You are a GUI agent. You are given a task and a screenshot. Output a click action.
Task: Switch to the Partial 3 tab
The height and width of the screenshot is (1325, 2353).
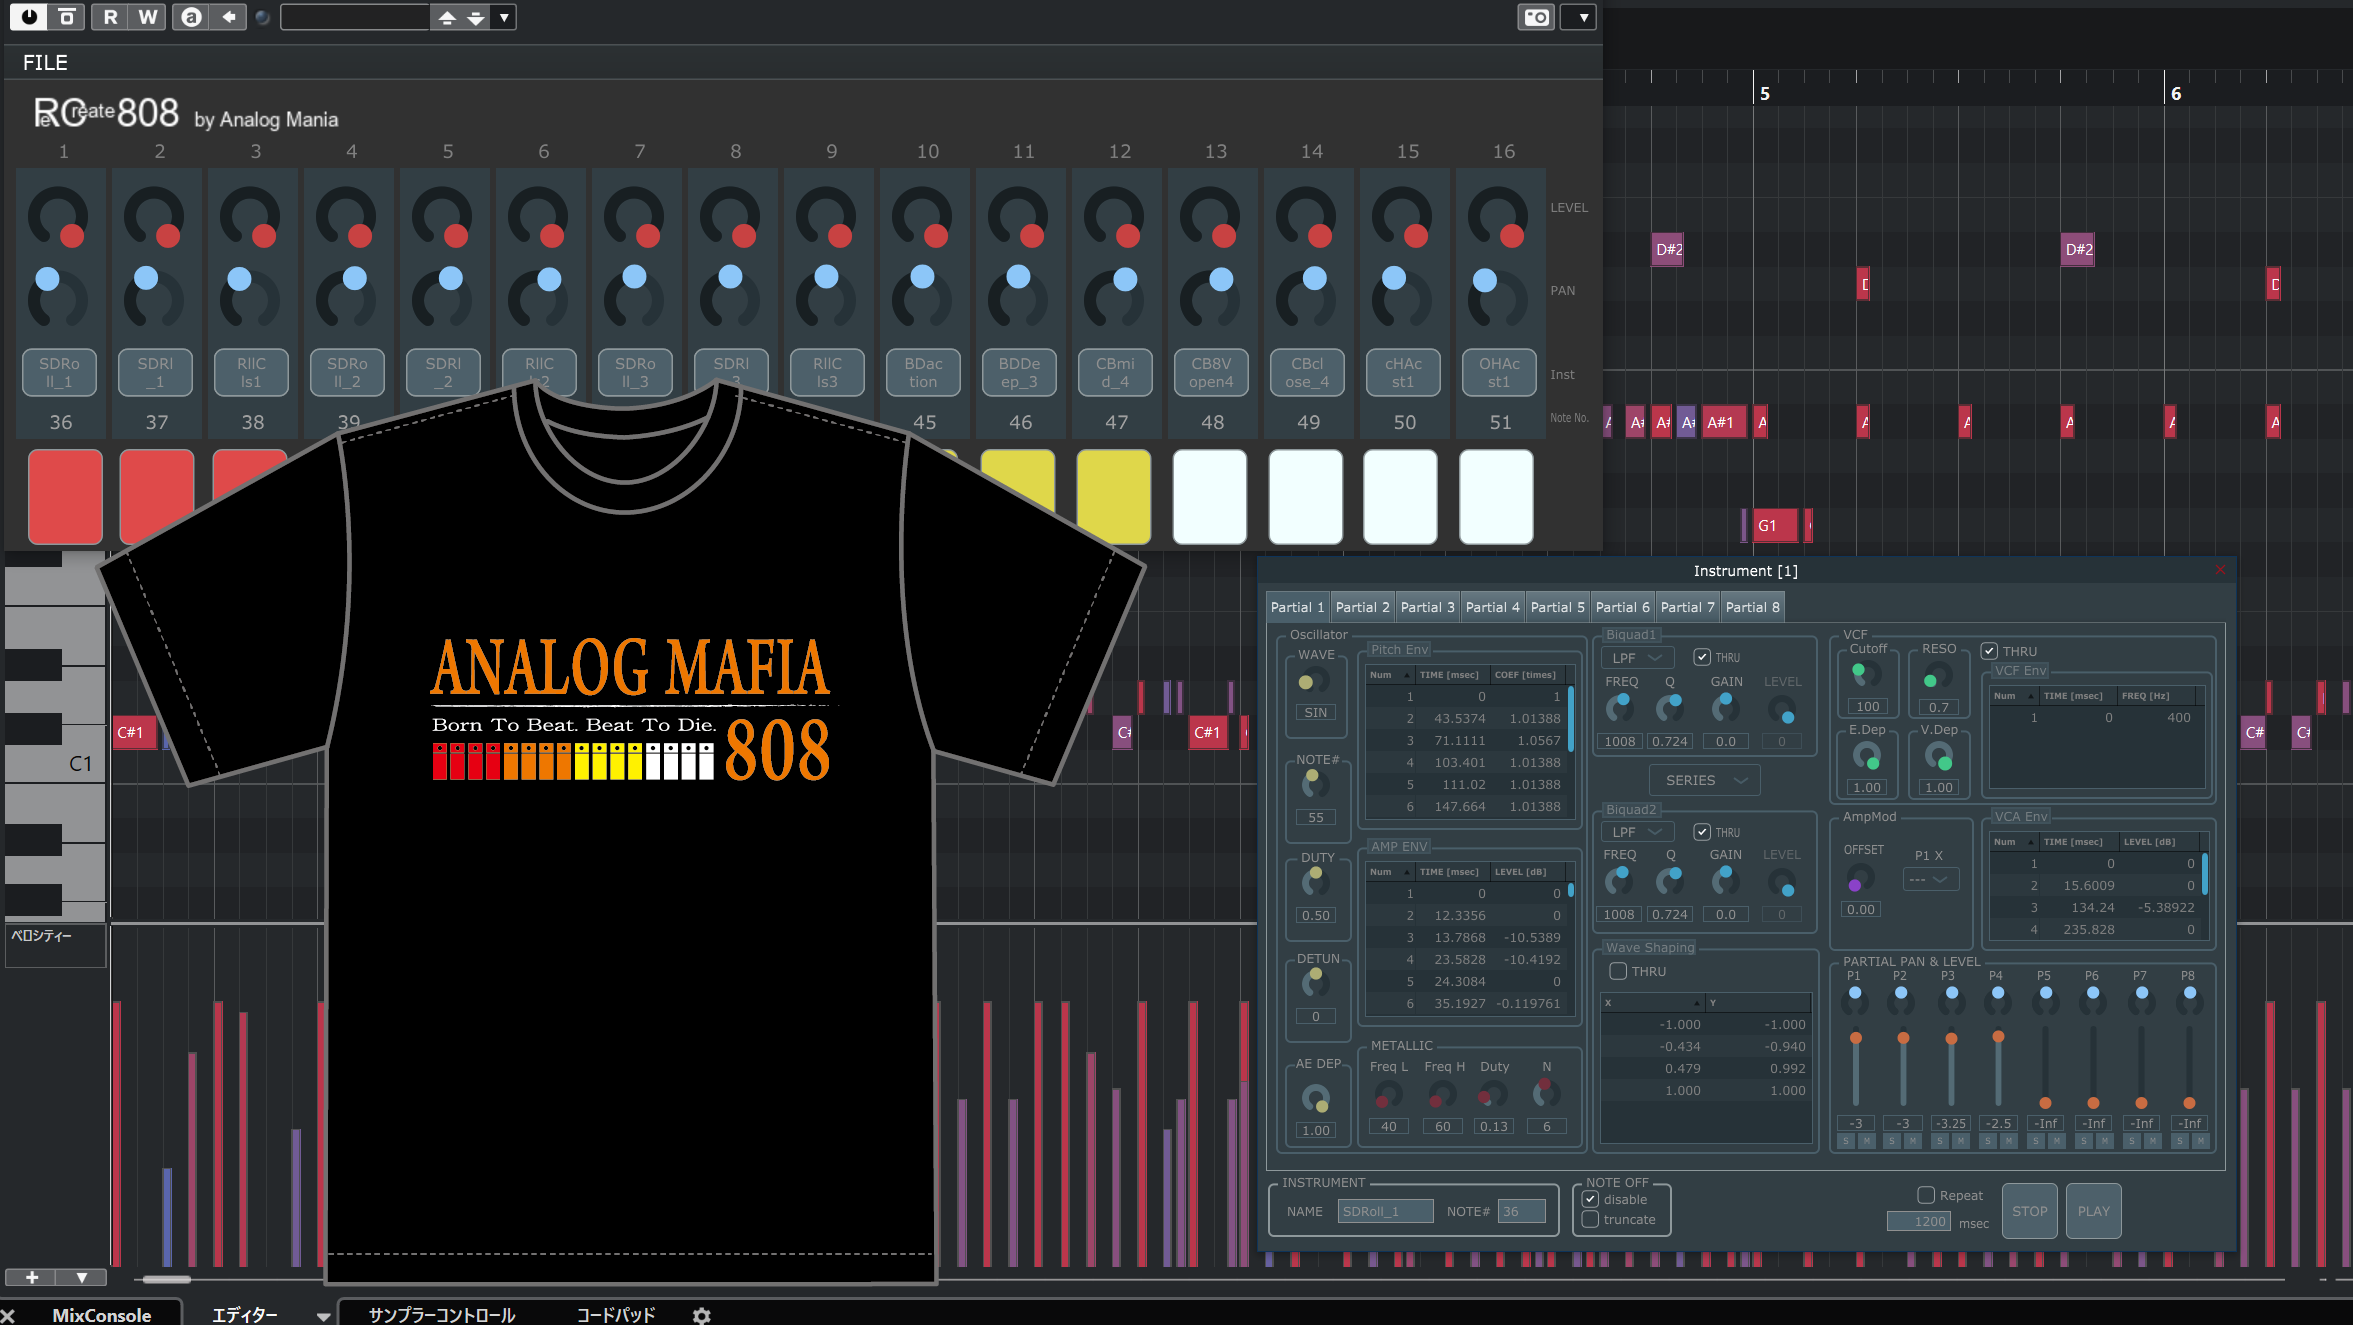click(1427, 607)
